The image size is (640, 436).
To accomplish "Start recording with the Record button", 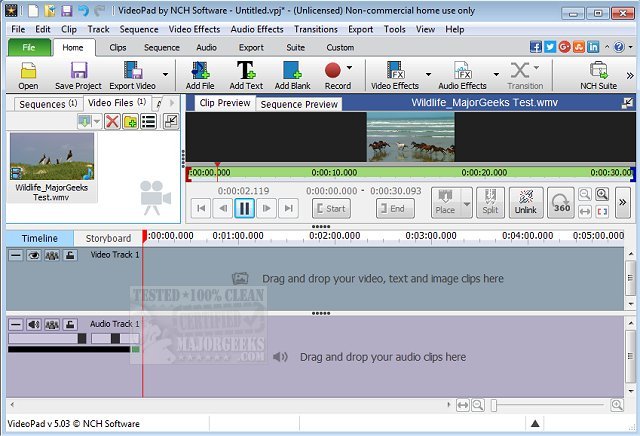I will coord(338,76).
